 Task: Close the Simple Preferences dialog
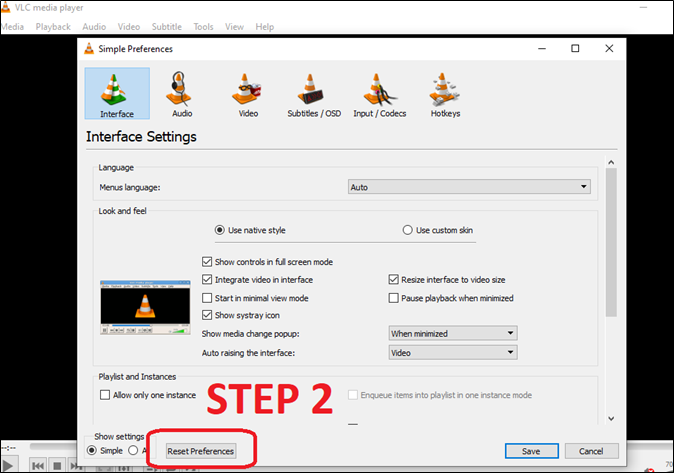[609, 48]
